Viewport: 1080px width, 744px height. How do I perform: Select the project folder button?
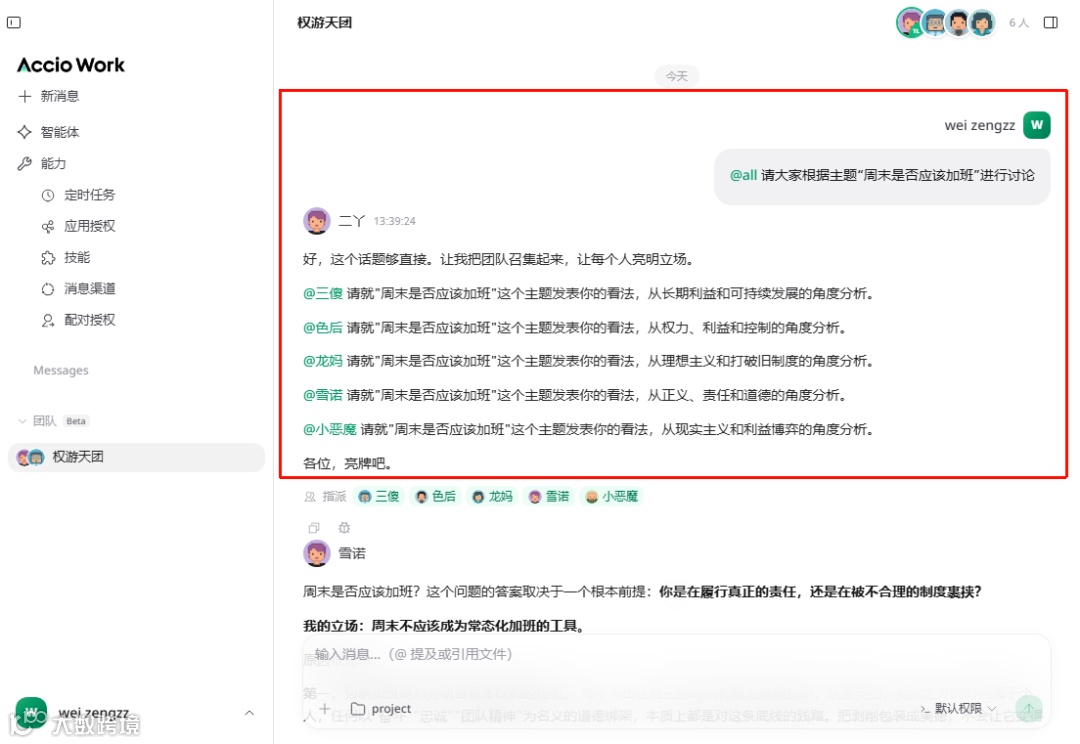point(381,709)
